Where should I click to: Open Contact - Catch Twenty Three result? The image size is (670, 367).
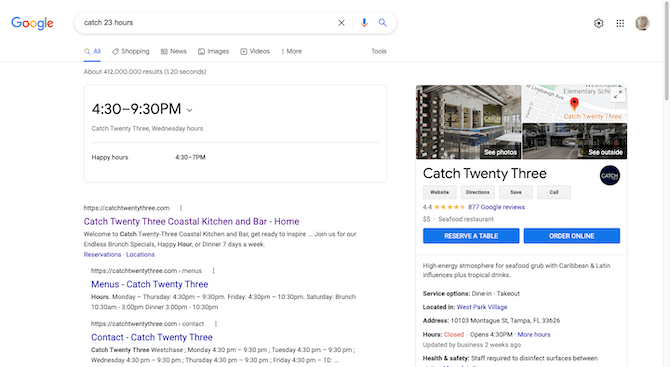[x=152, y=337]
